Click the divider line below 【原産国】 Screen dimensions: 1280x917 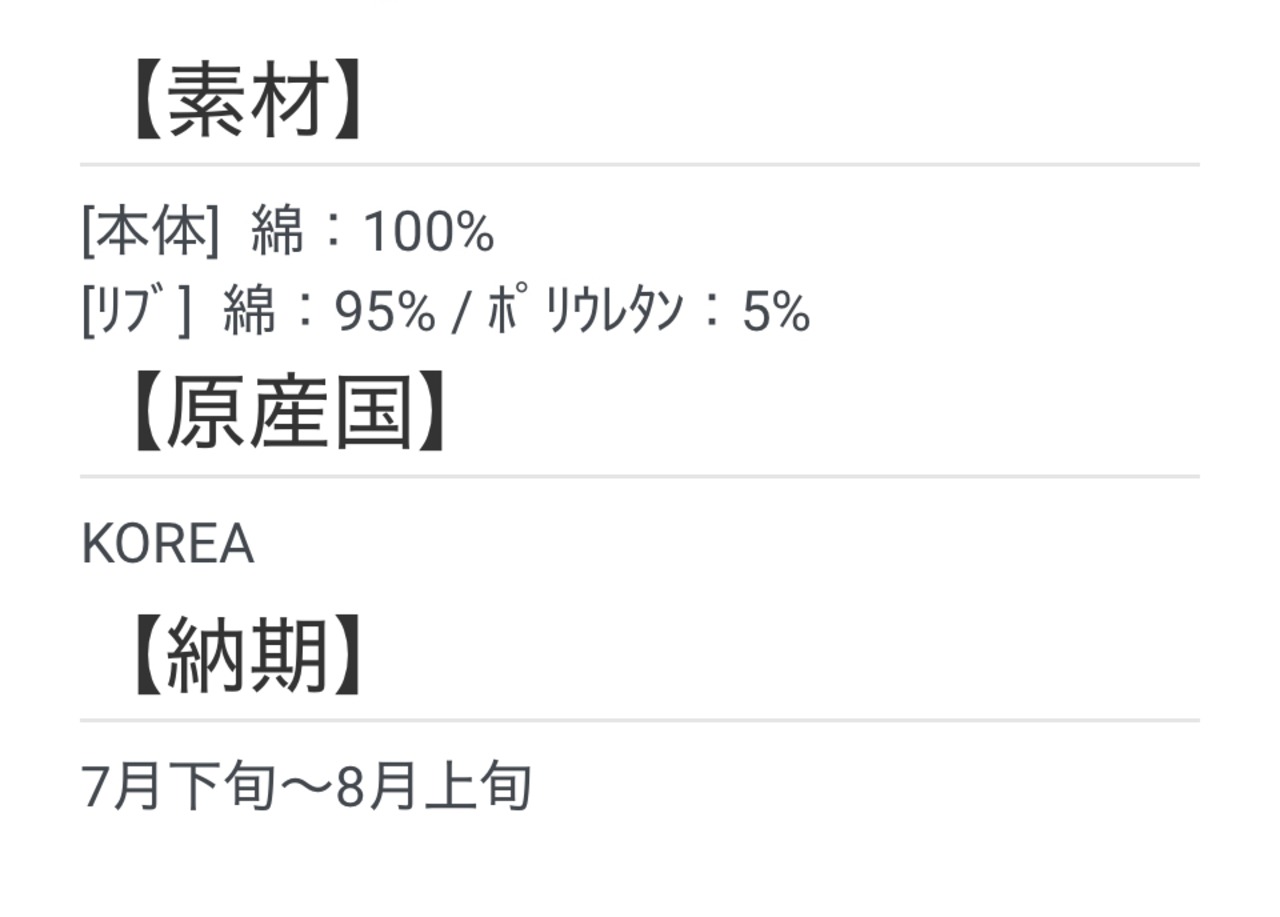coord(640,476)
